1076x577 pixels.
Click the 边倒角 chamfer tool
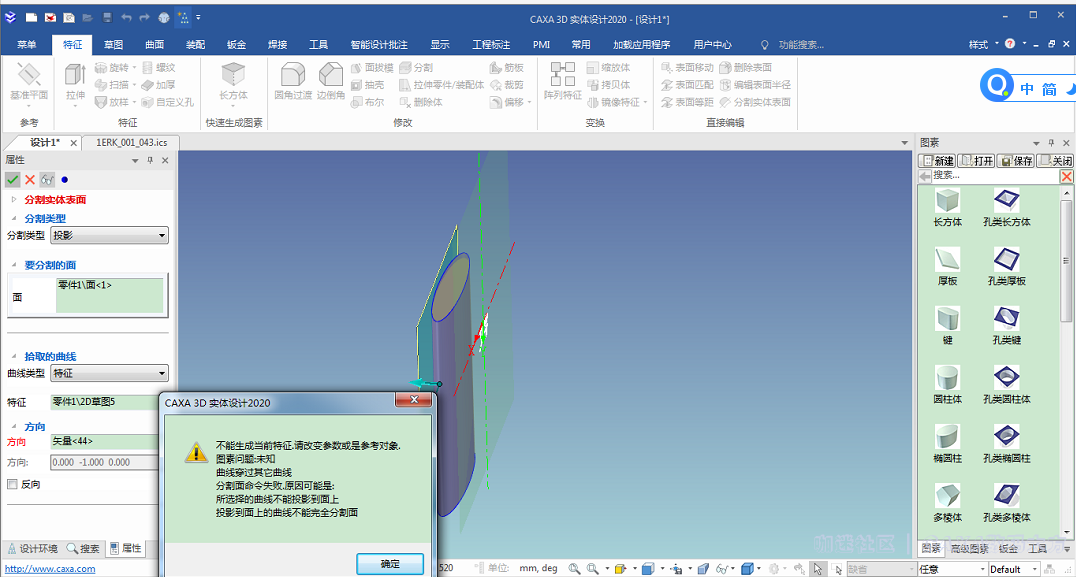pos(331,81)
